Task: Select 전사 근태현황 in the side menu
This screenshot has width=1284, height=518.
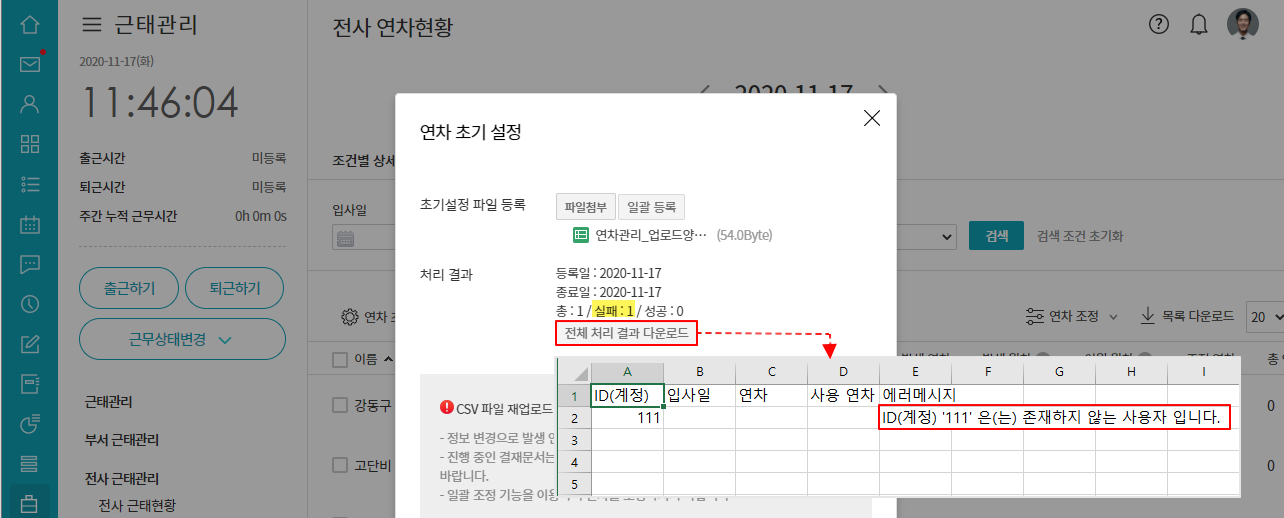Action: click(138, 505)
